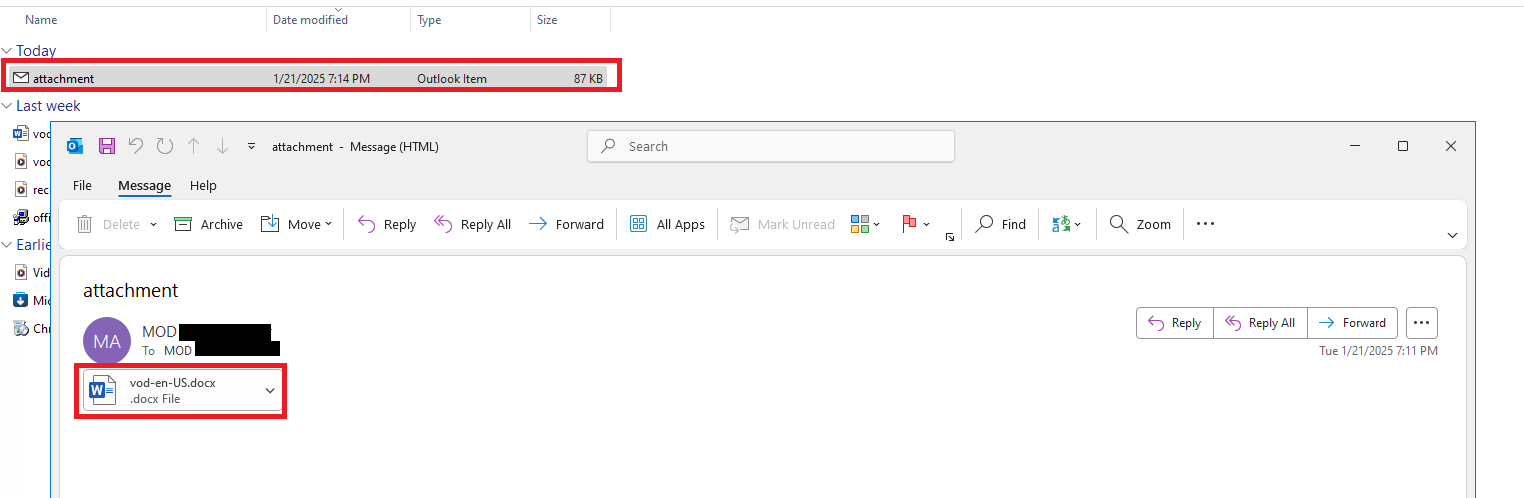Collapse the Last week group in Explorer
Viewport: 1524px width, 498px height.
click(7, 106)
